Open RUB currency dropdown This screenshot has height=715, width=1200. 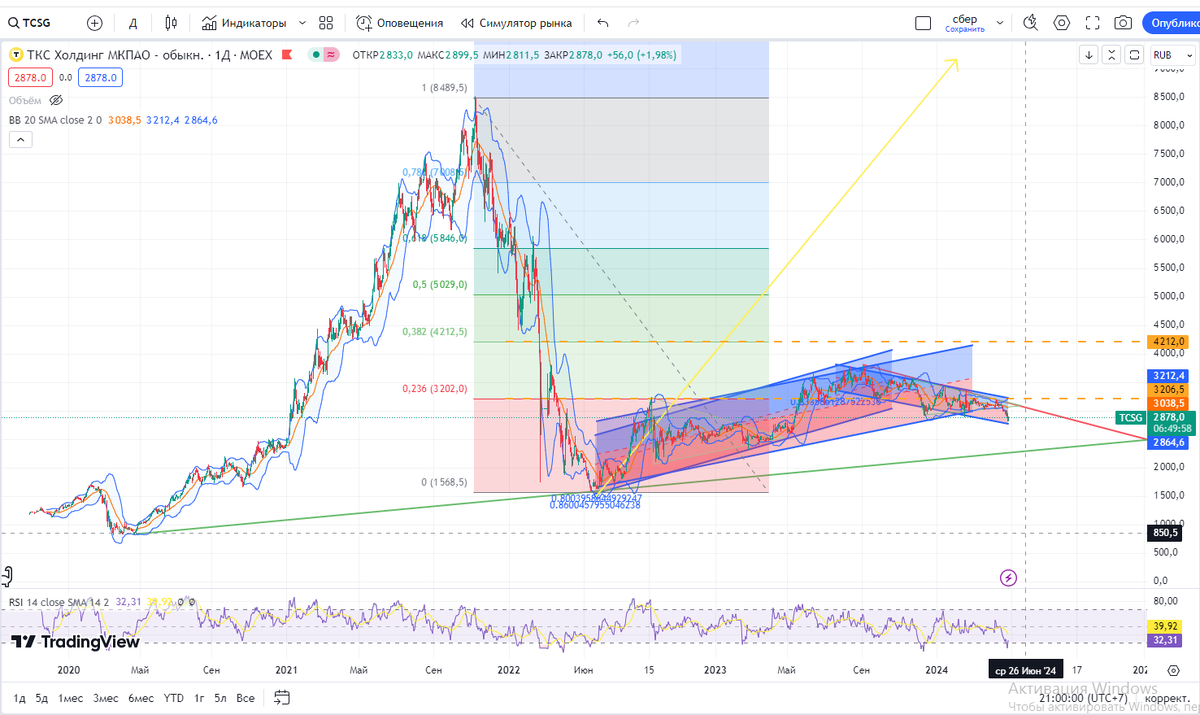point(1172,55)
